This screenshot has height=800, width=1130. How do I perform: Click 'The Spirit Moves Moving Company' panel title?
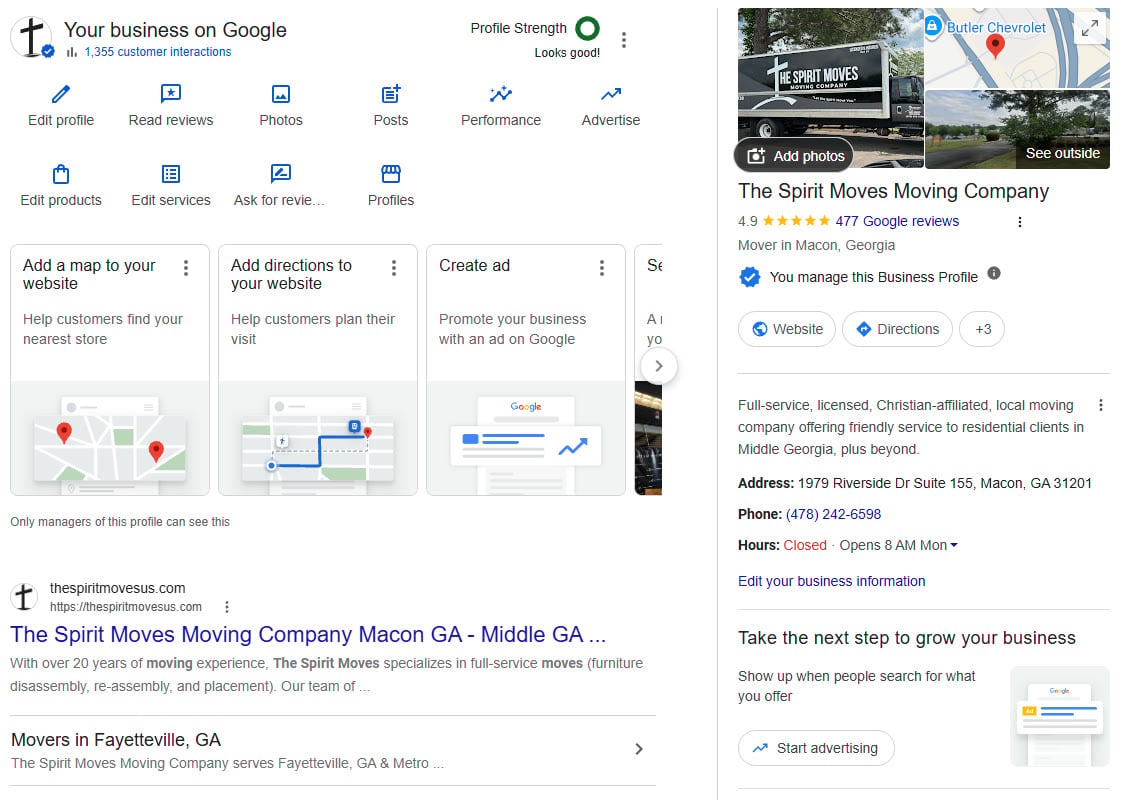(894, 191)
